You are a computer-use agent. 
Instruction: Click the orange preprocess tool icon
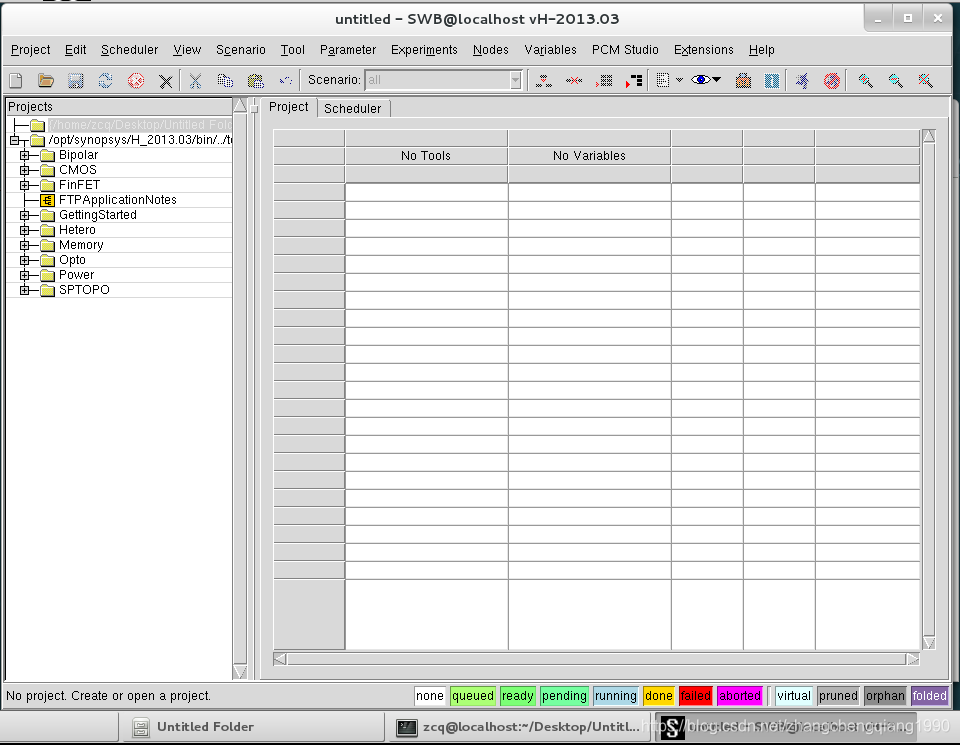point(743,80)
